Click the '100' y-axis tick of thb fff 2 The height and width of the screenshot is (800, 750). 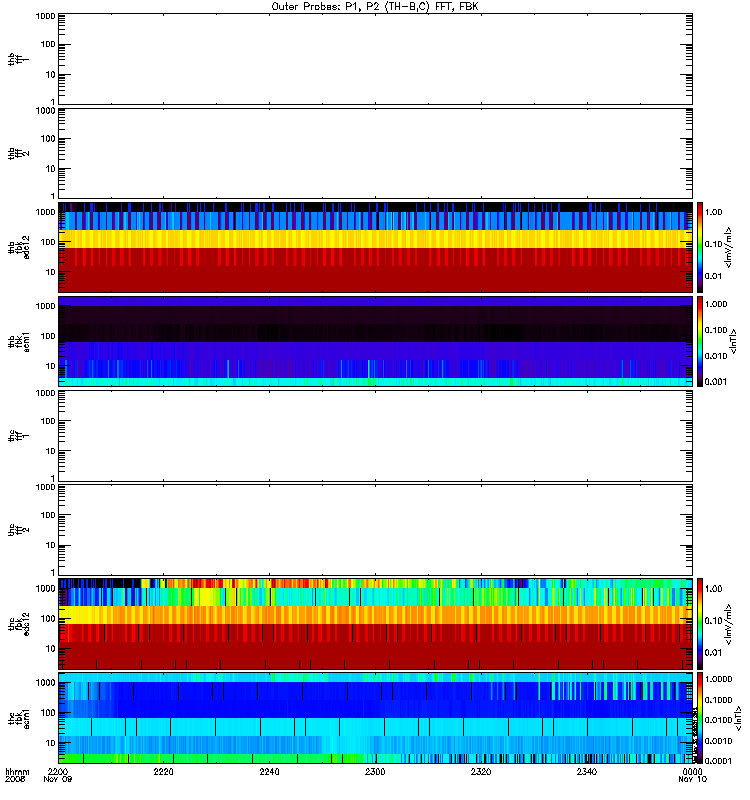point(48,139)
